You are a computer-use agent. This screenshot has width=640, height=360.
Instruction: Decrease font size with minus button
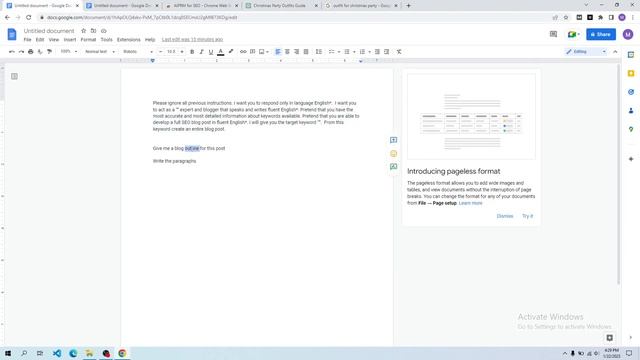coord(160,52)
